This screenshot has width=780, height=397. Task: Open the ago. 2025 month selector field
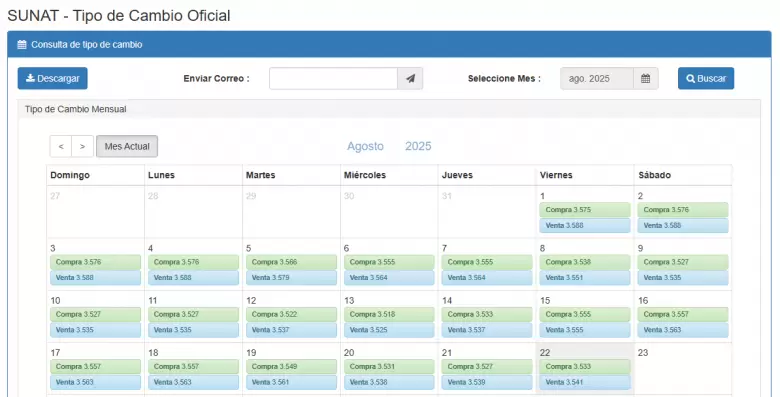click(x=597, y=79)
